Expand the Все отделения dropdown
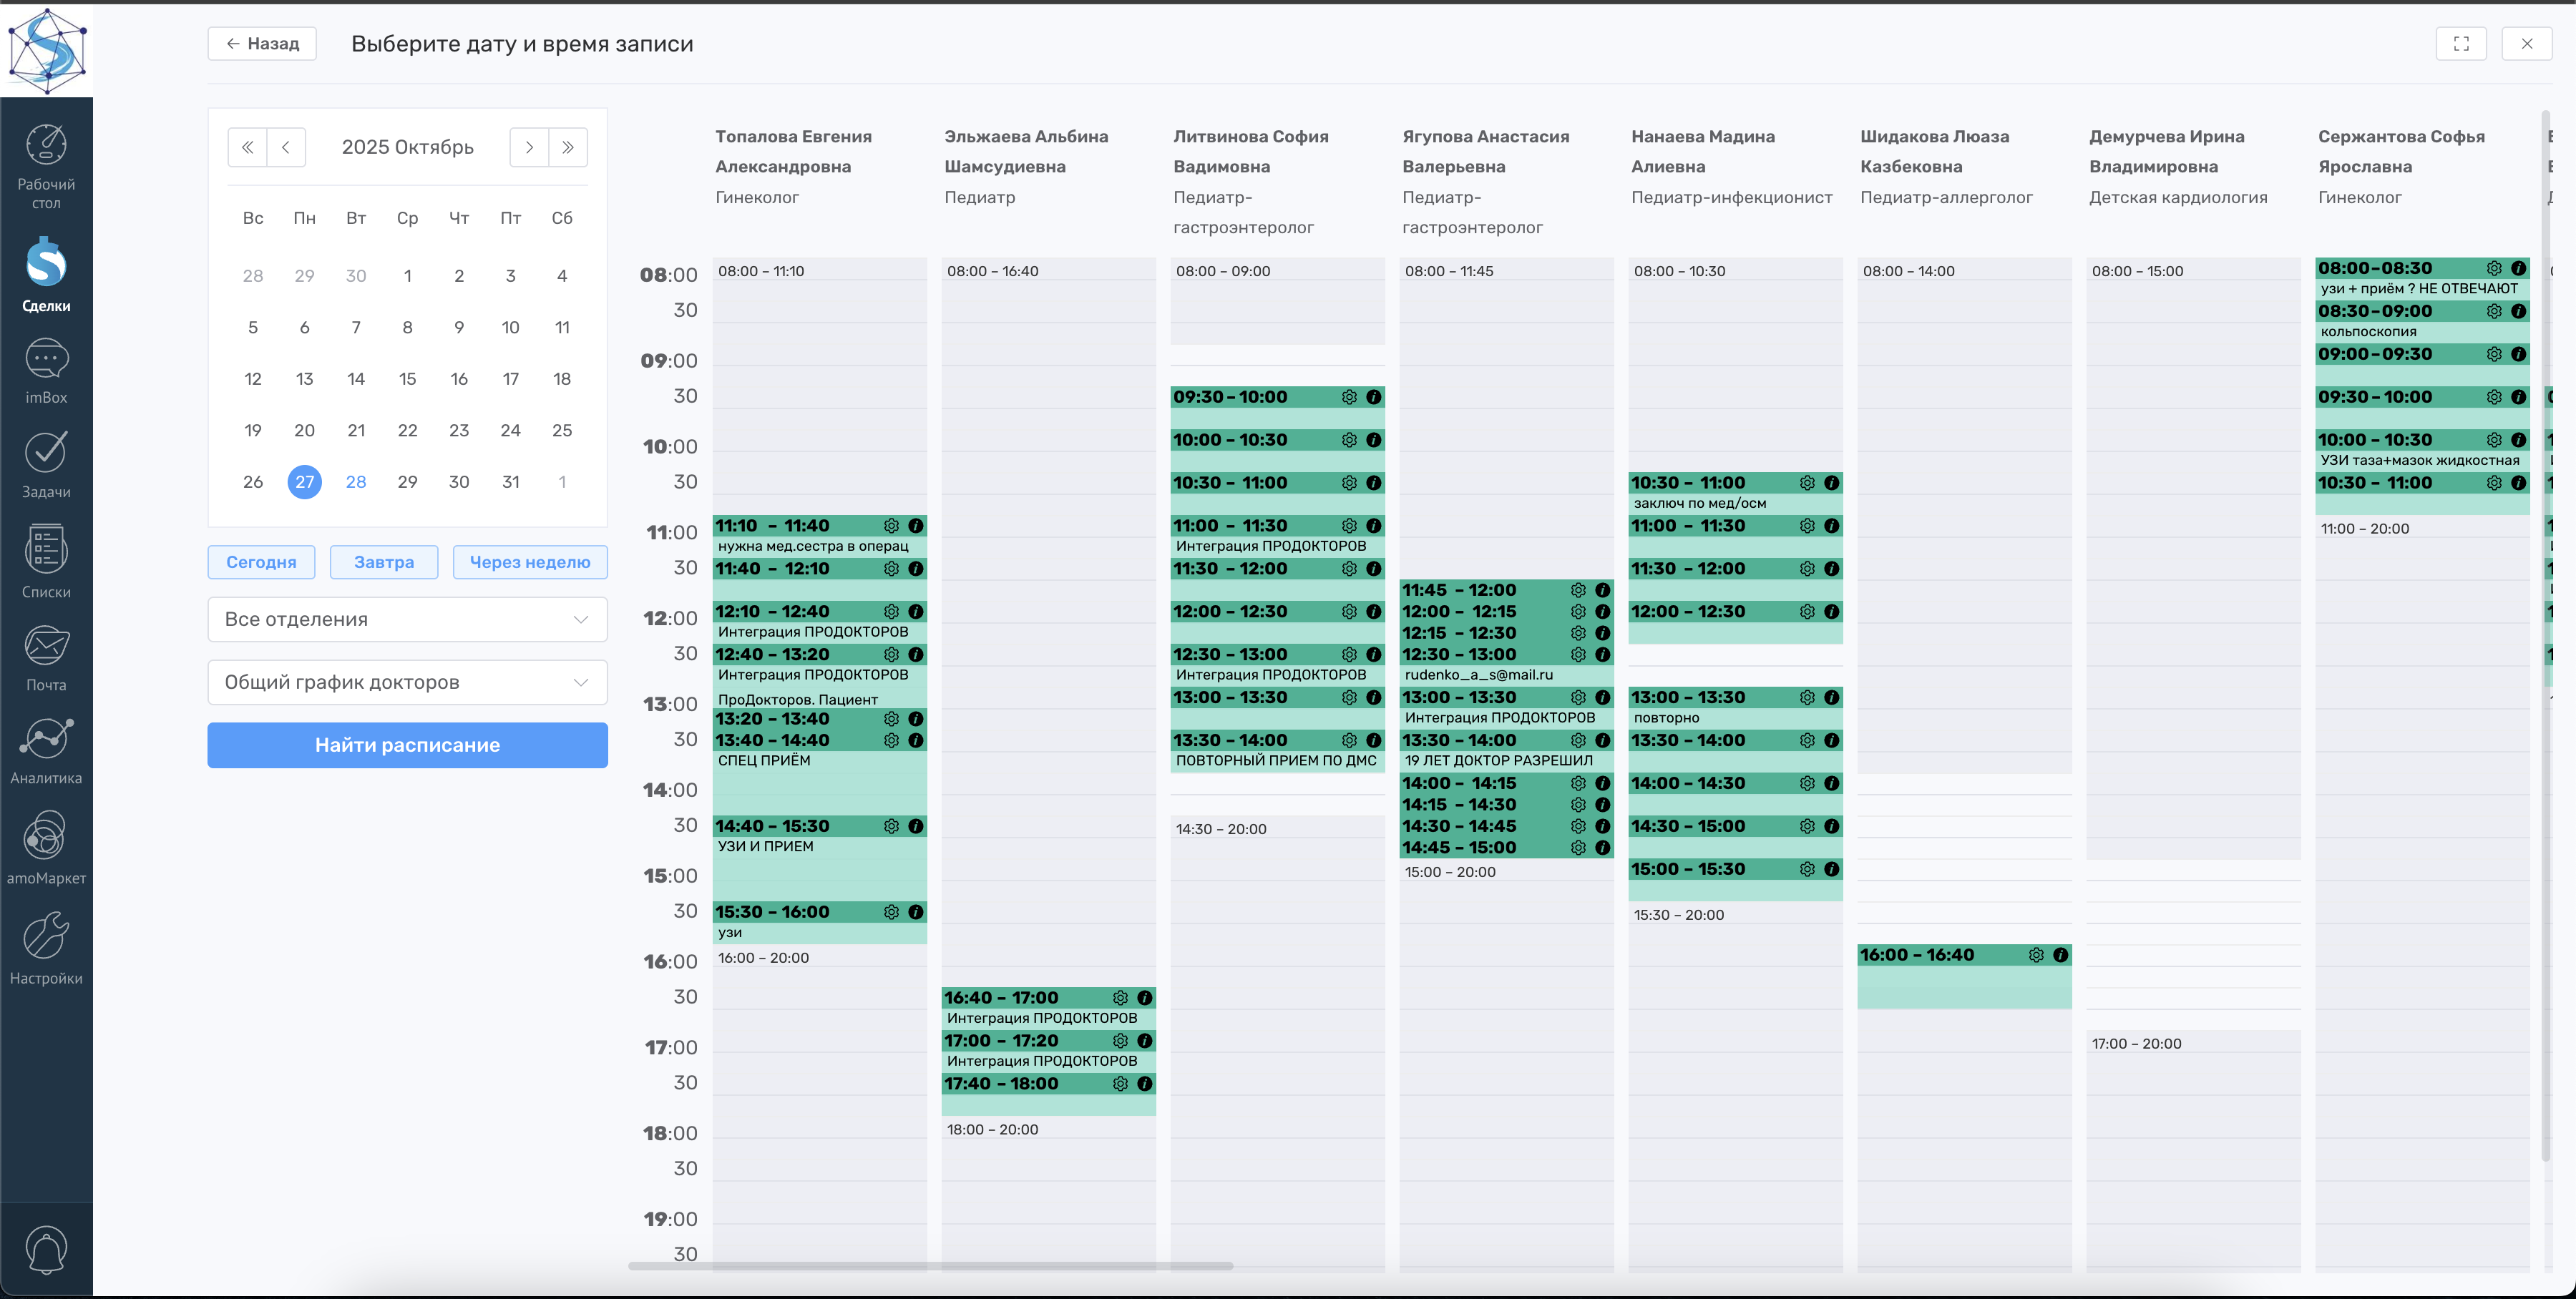 (x=407, y=619)
